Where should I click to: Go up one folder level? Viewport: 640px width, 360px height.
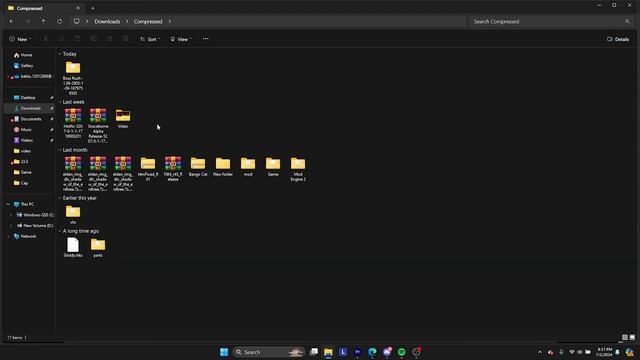[43, 21]
